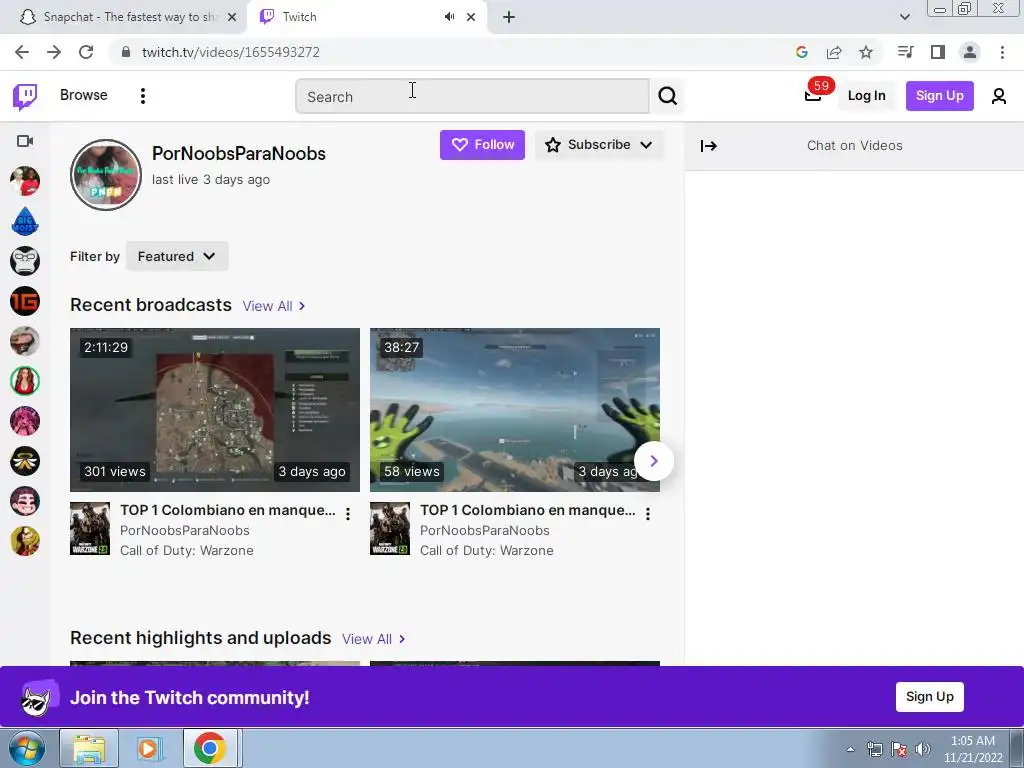Close the Snapchat tab
This screenshot has width=1024, height=768.
coord(232,17)
